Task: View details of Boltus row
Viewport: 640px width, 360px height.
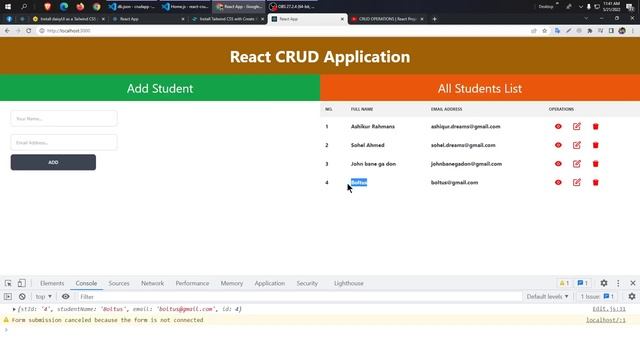Action: pos(558,182)
